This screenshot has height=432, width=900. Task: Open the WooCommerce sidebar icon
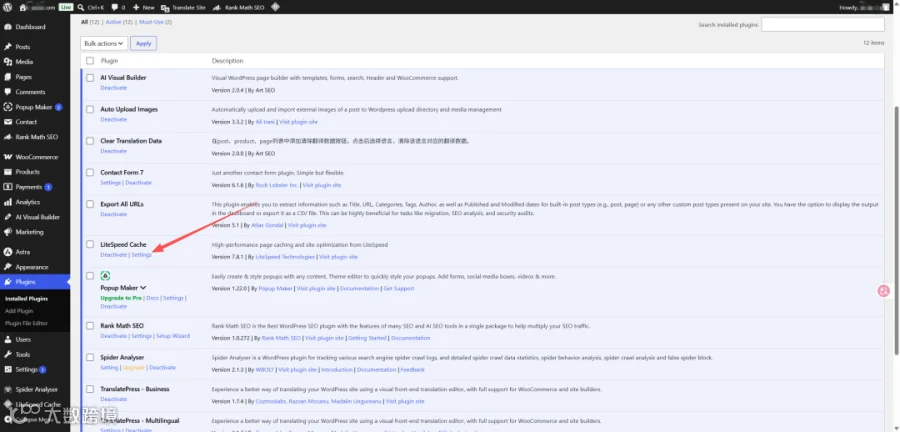coord(7,157)
